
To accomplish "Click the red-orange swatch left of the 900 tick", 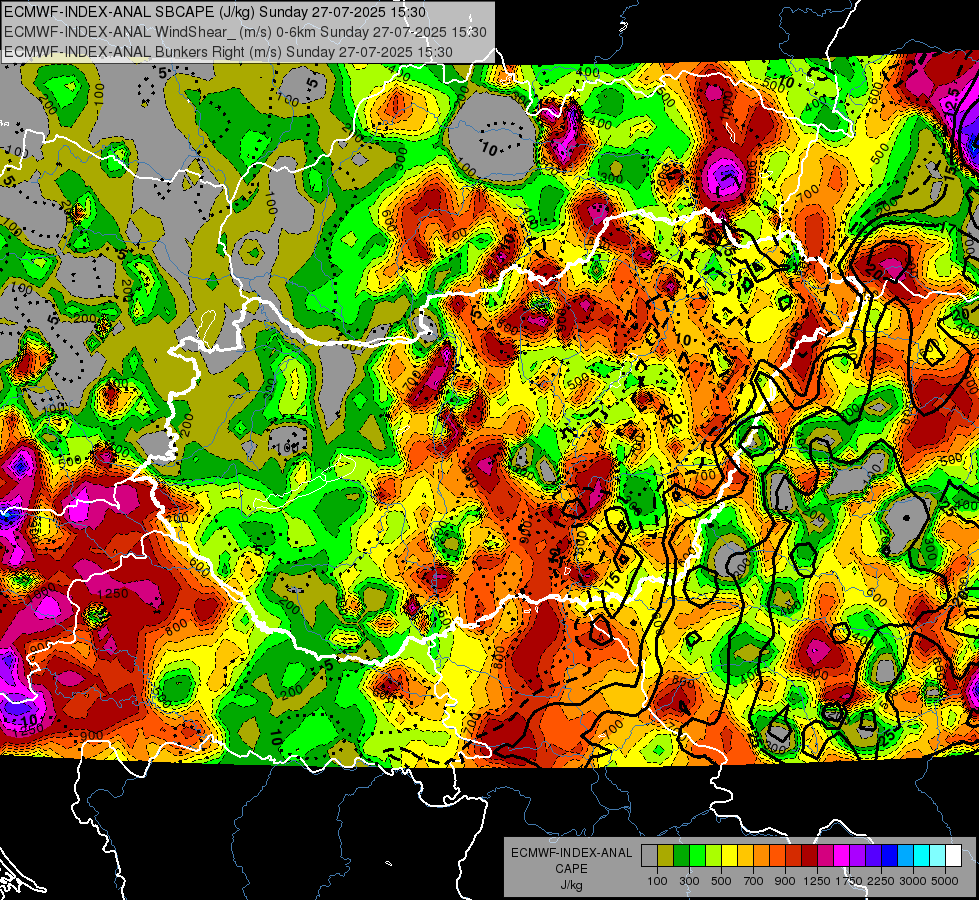I will click(777, 856).
